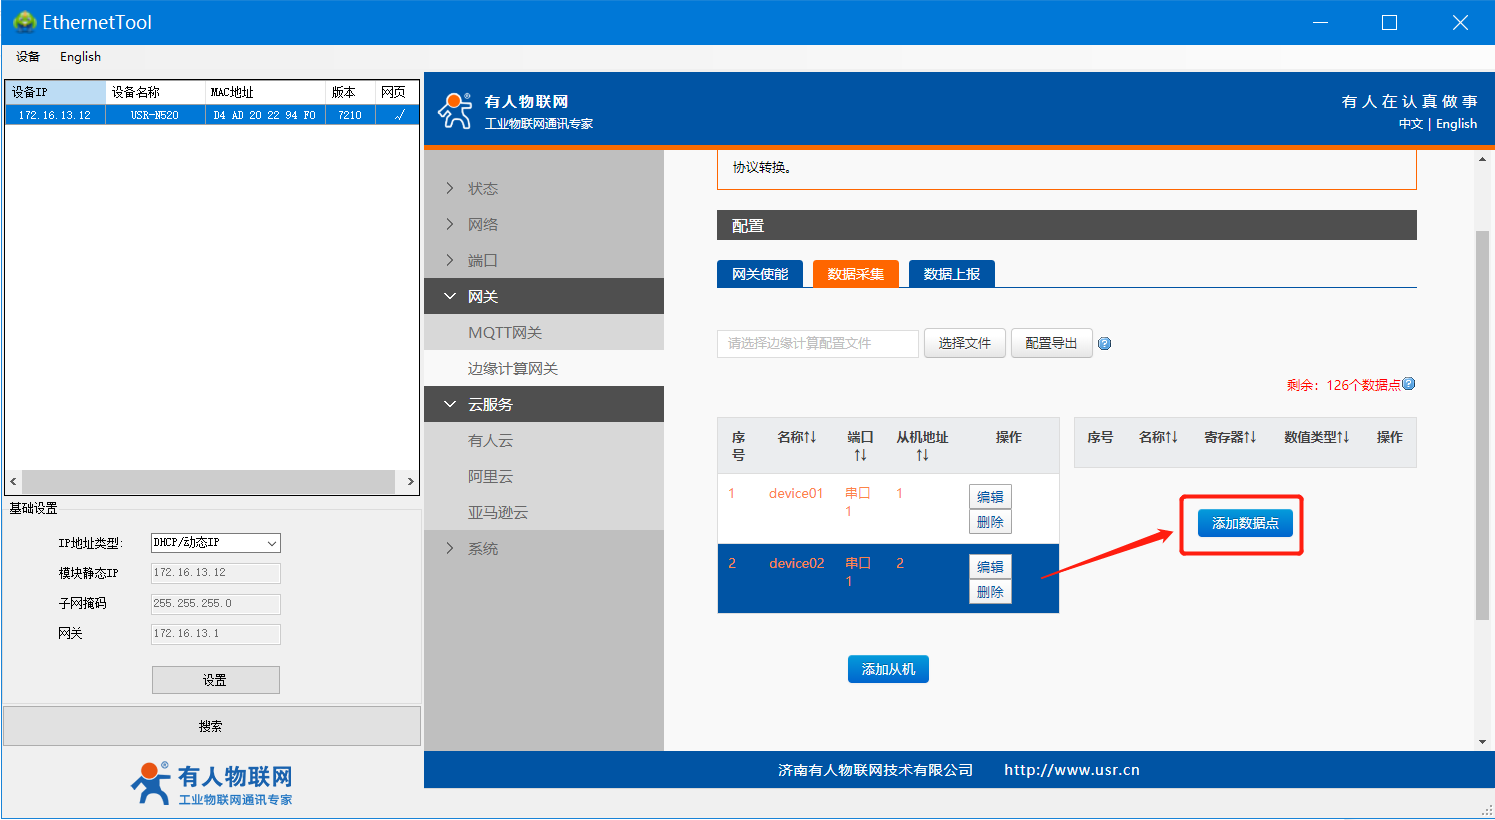Expand the 系统 sidebar section
Image resolution: width=1495 pixels, height=820 pixels.
point(482,548)
